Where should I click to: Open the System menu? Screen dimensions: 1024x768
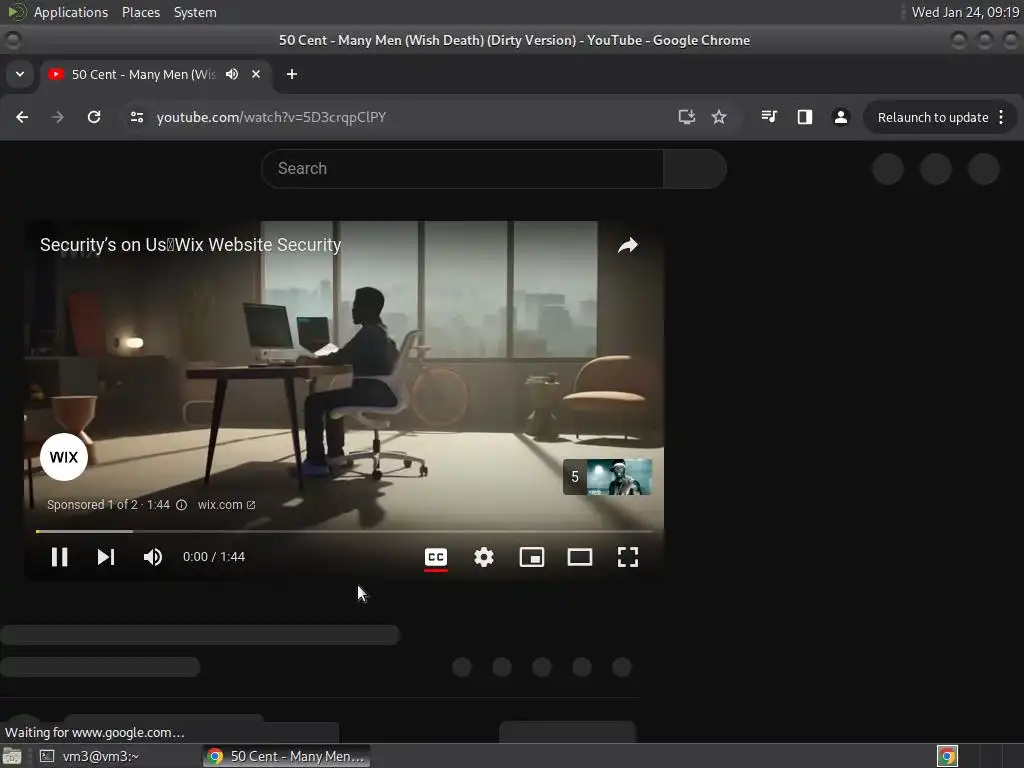pyautogui.click(x=195, y=12)
